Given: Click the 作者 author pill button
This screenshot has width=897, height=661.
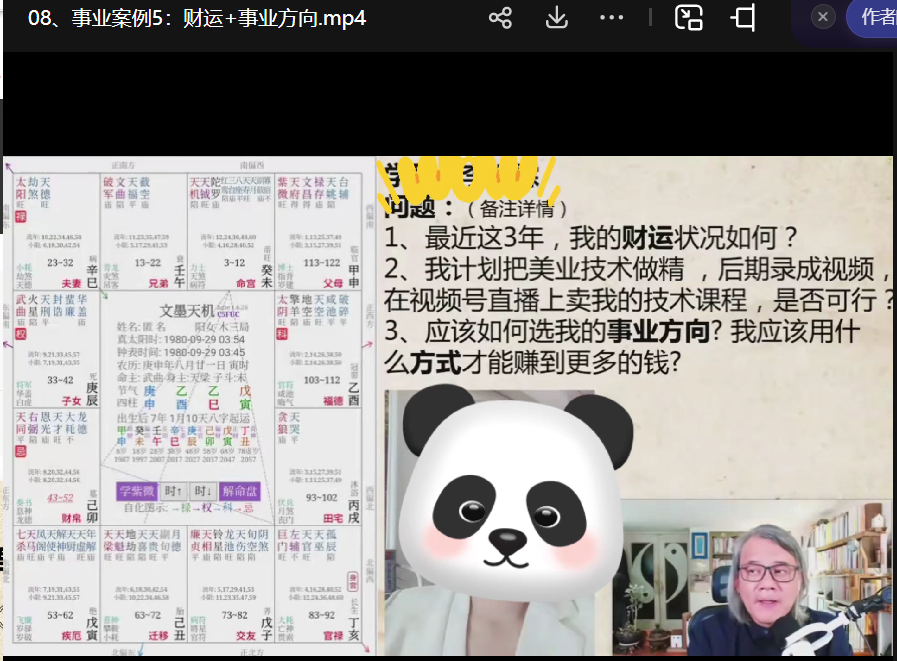Looking at the screenshot, I should [x=875, y=17].
